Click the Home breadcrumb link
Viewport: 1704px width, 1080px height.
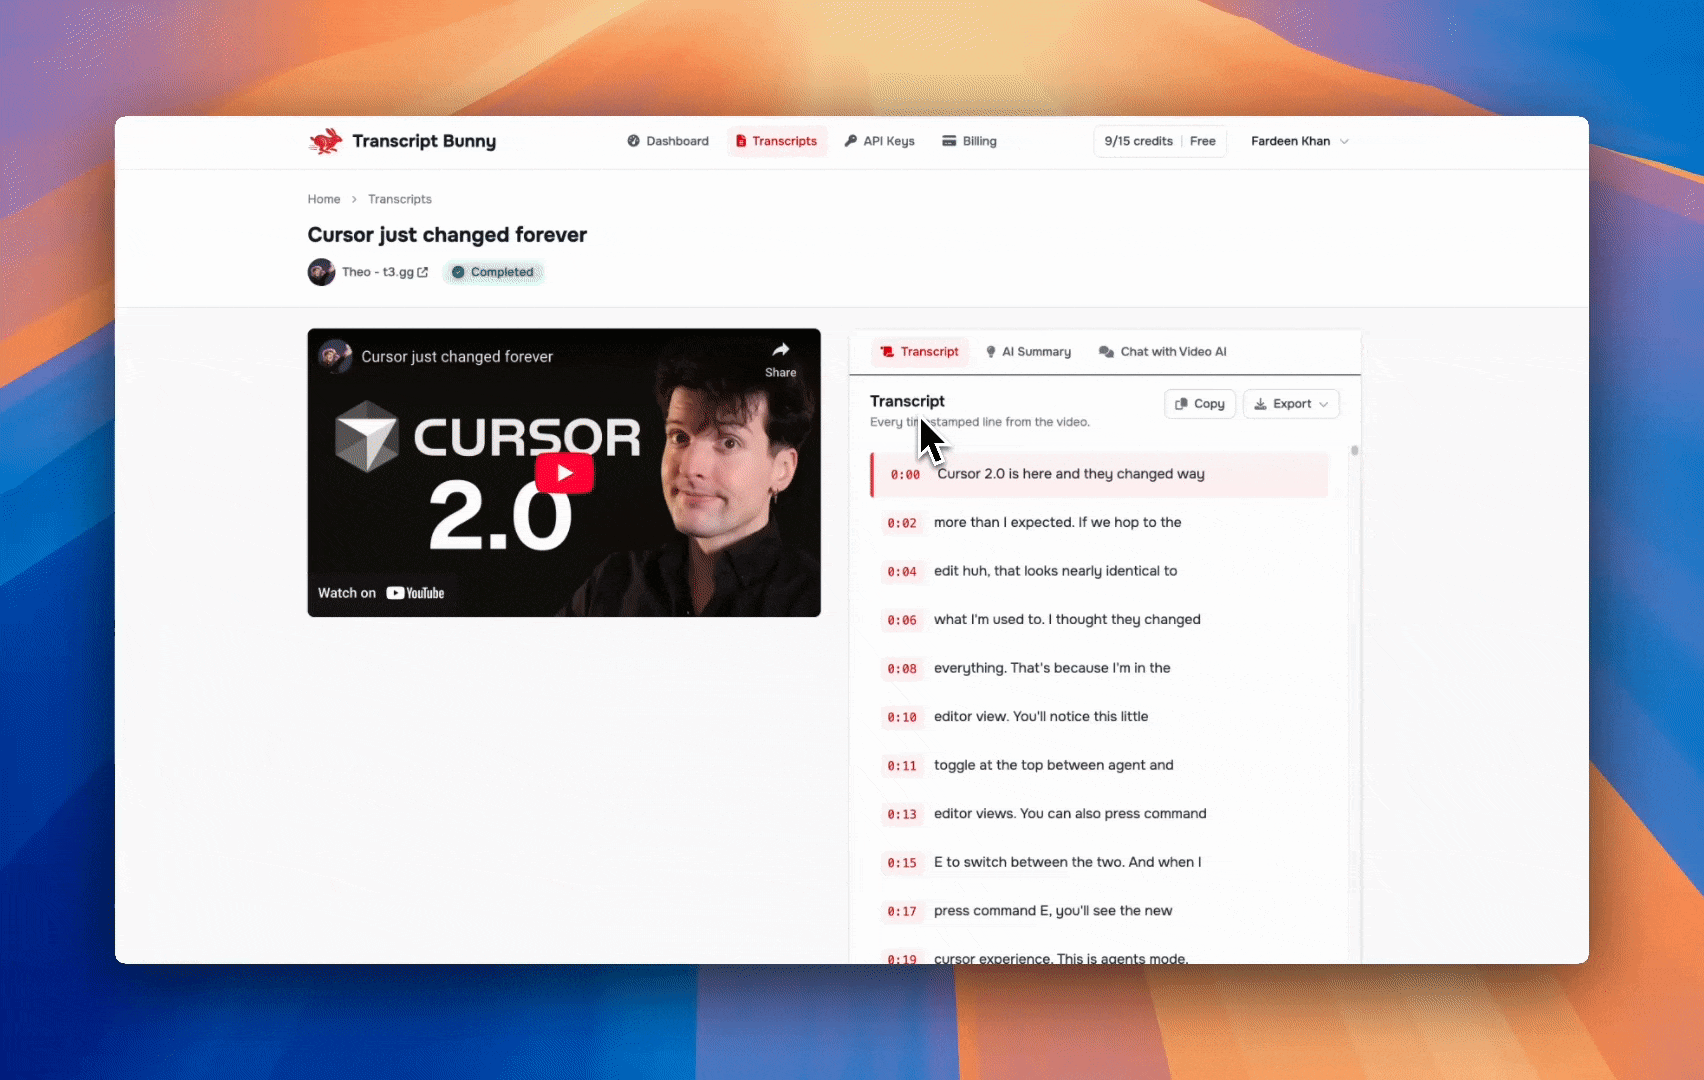pos(324,199)
